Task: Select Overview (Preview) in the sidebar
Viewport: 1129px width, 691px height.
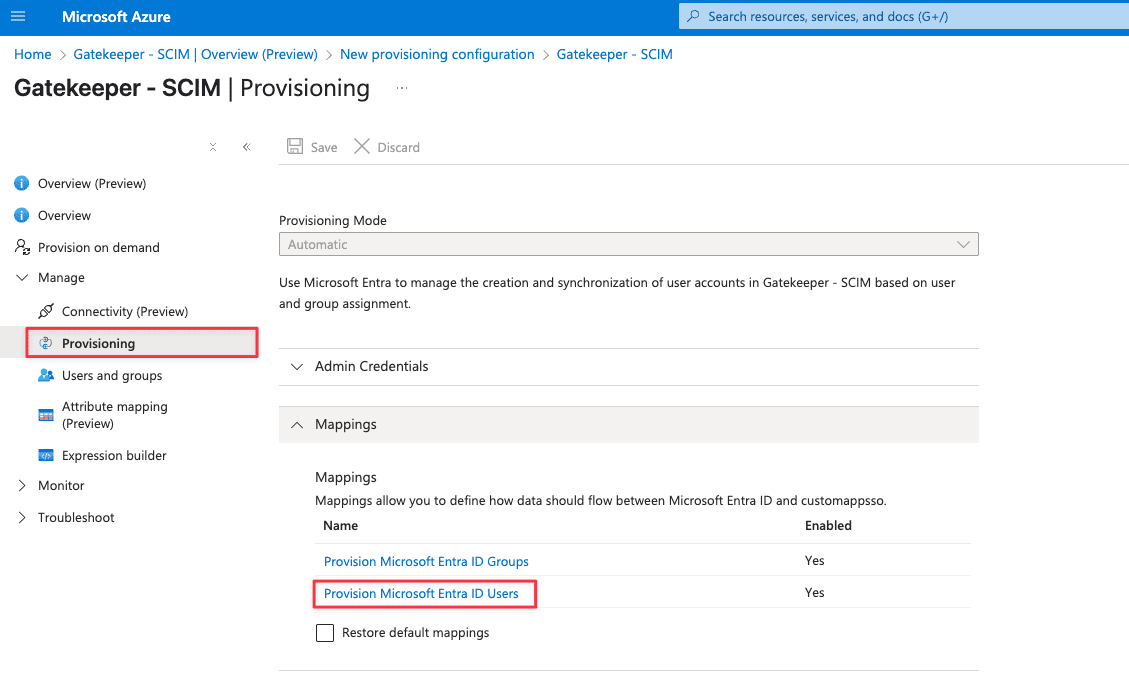Action: point(91,183)
